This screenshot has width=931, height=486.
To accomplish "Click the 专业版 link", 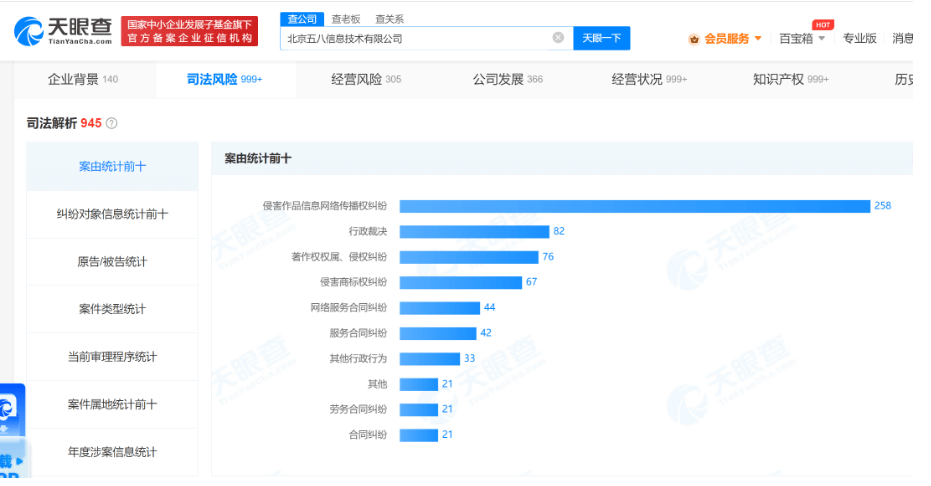I will 860,39.
